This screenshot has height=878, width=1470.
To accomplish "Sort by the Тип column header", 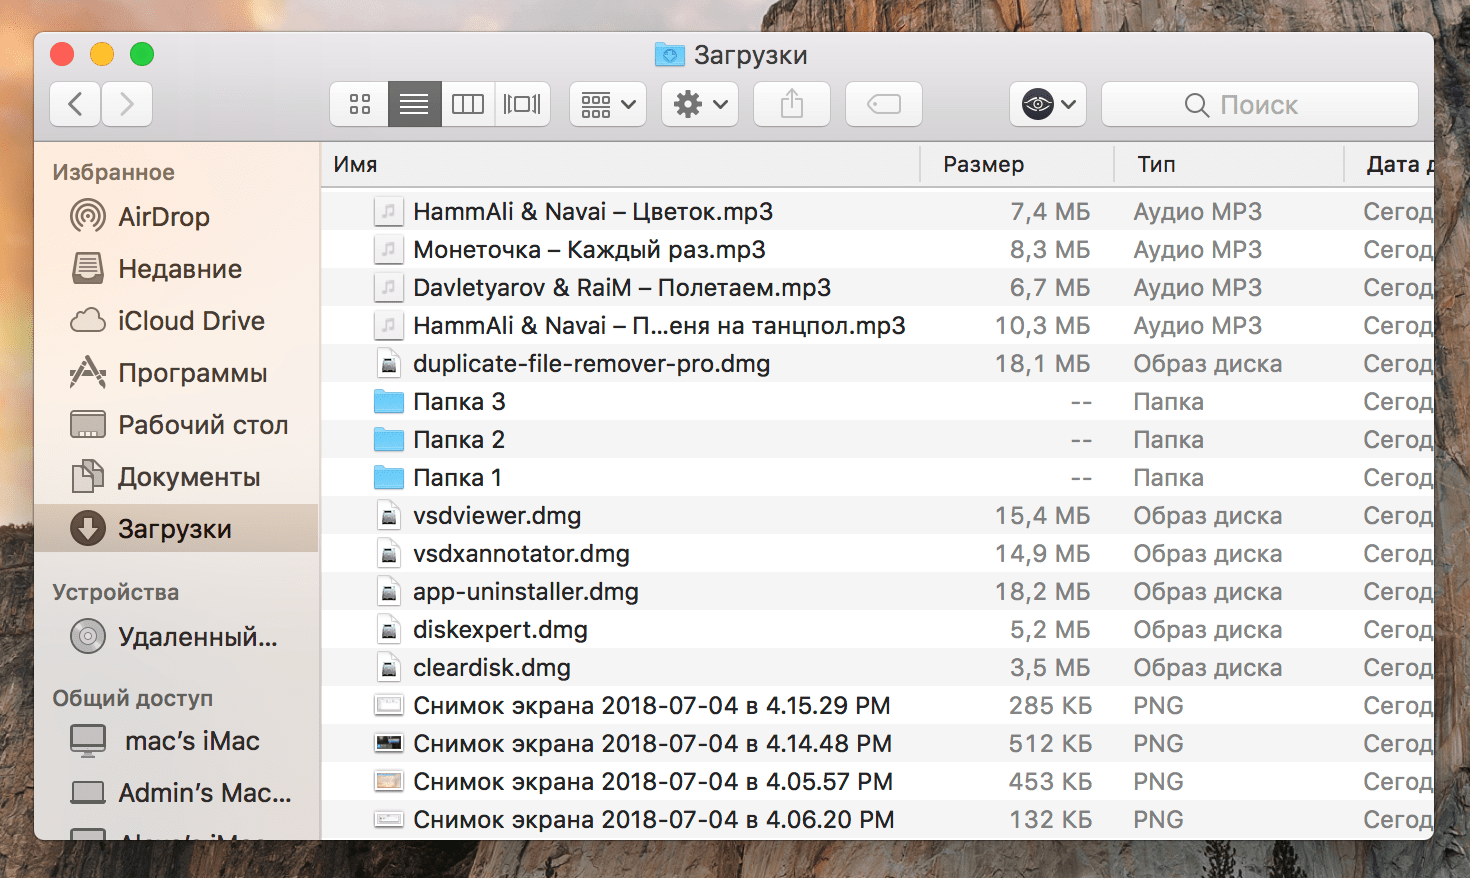I will tap(1229, 164).
